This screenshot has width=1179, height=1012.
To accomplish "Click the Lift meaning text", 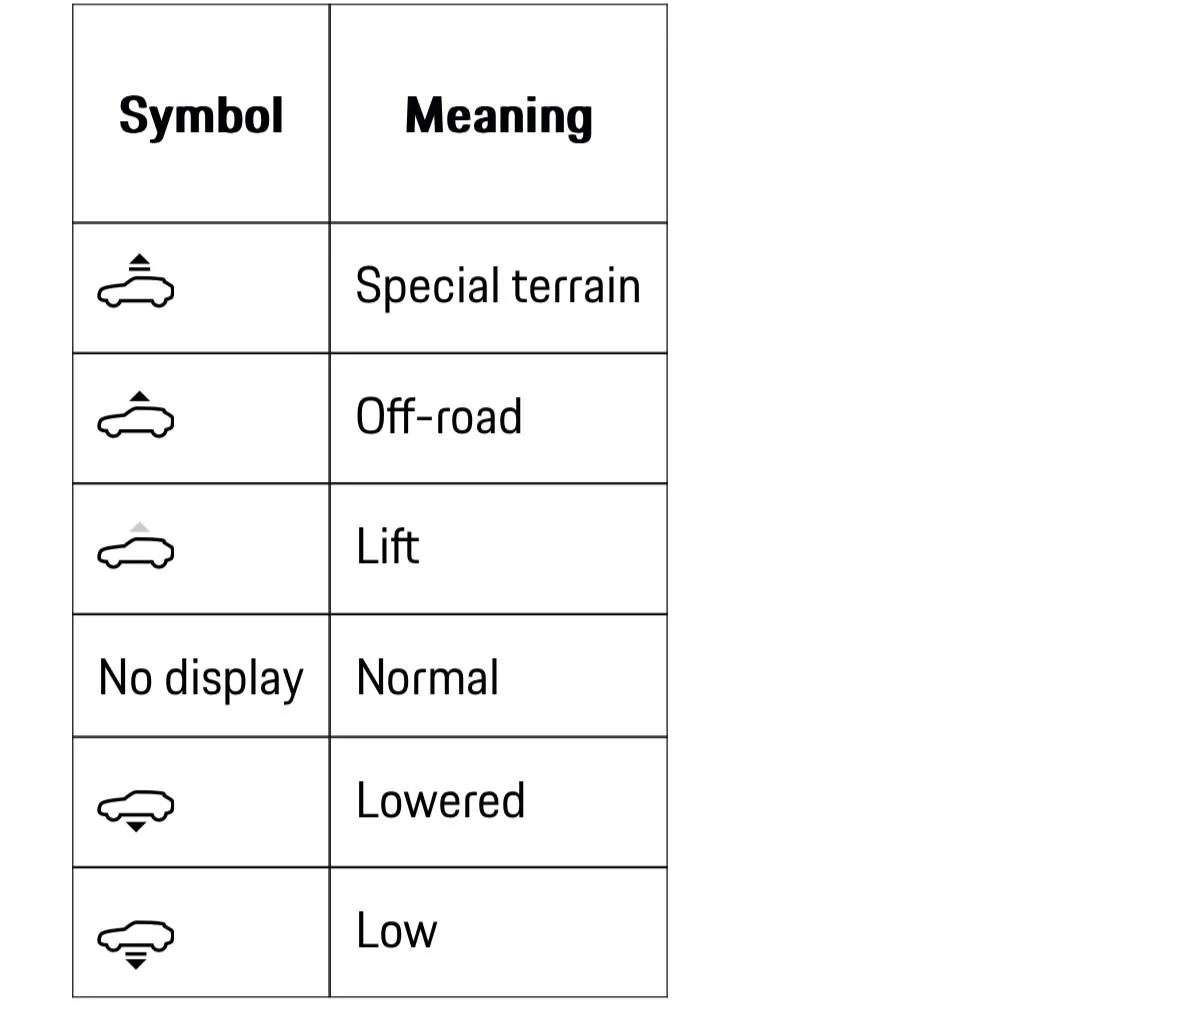I will point(387,547).
